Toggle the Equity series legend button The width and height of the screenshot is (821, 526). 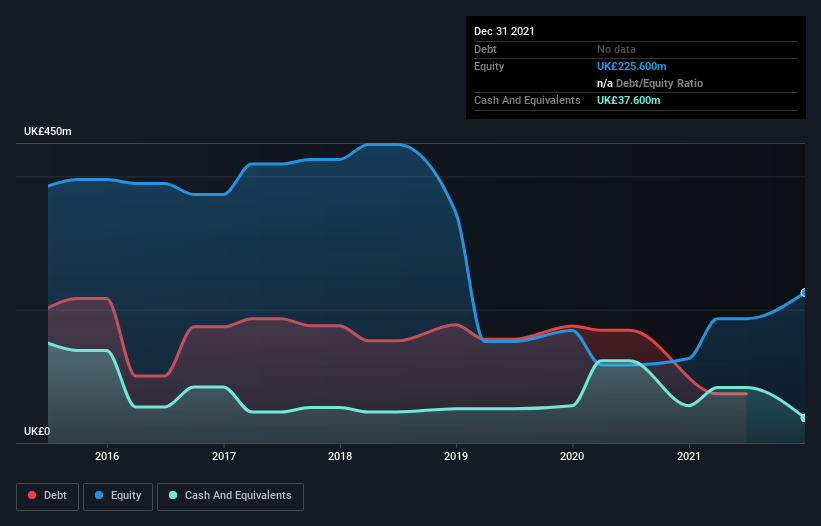(x=118, y=496)
